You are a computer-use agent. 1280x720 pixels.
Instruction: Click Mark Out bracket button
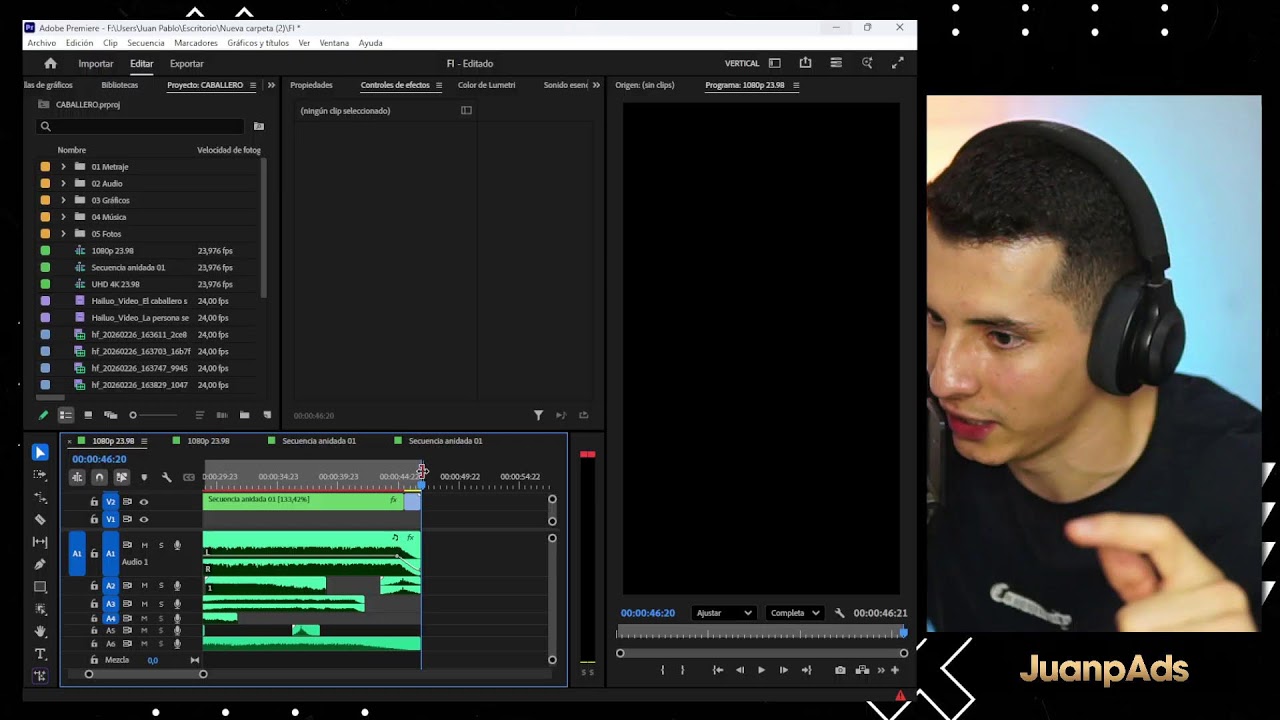click(682, 670)
